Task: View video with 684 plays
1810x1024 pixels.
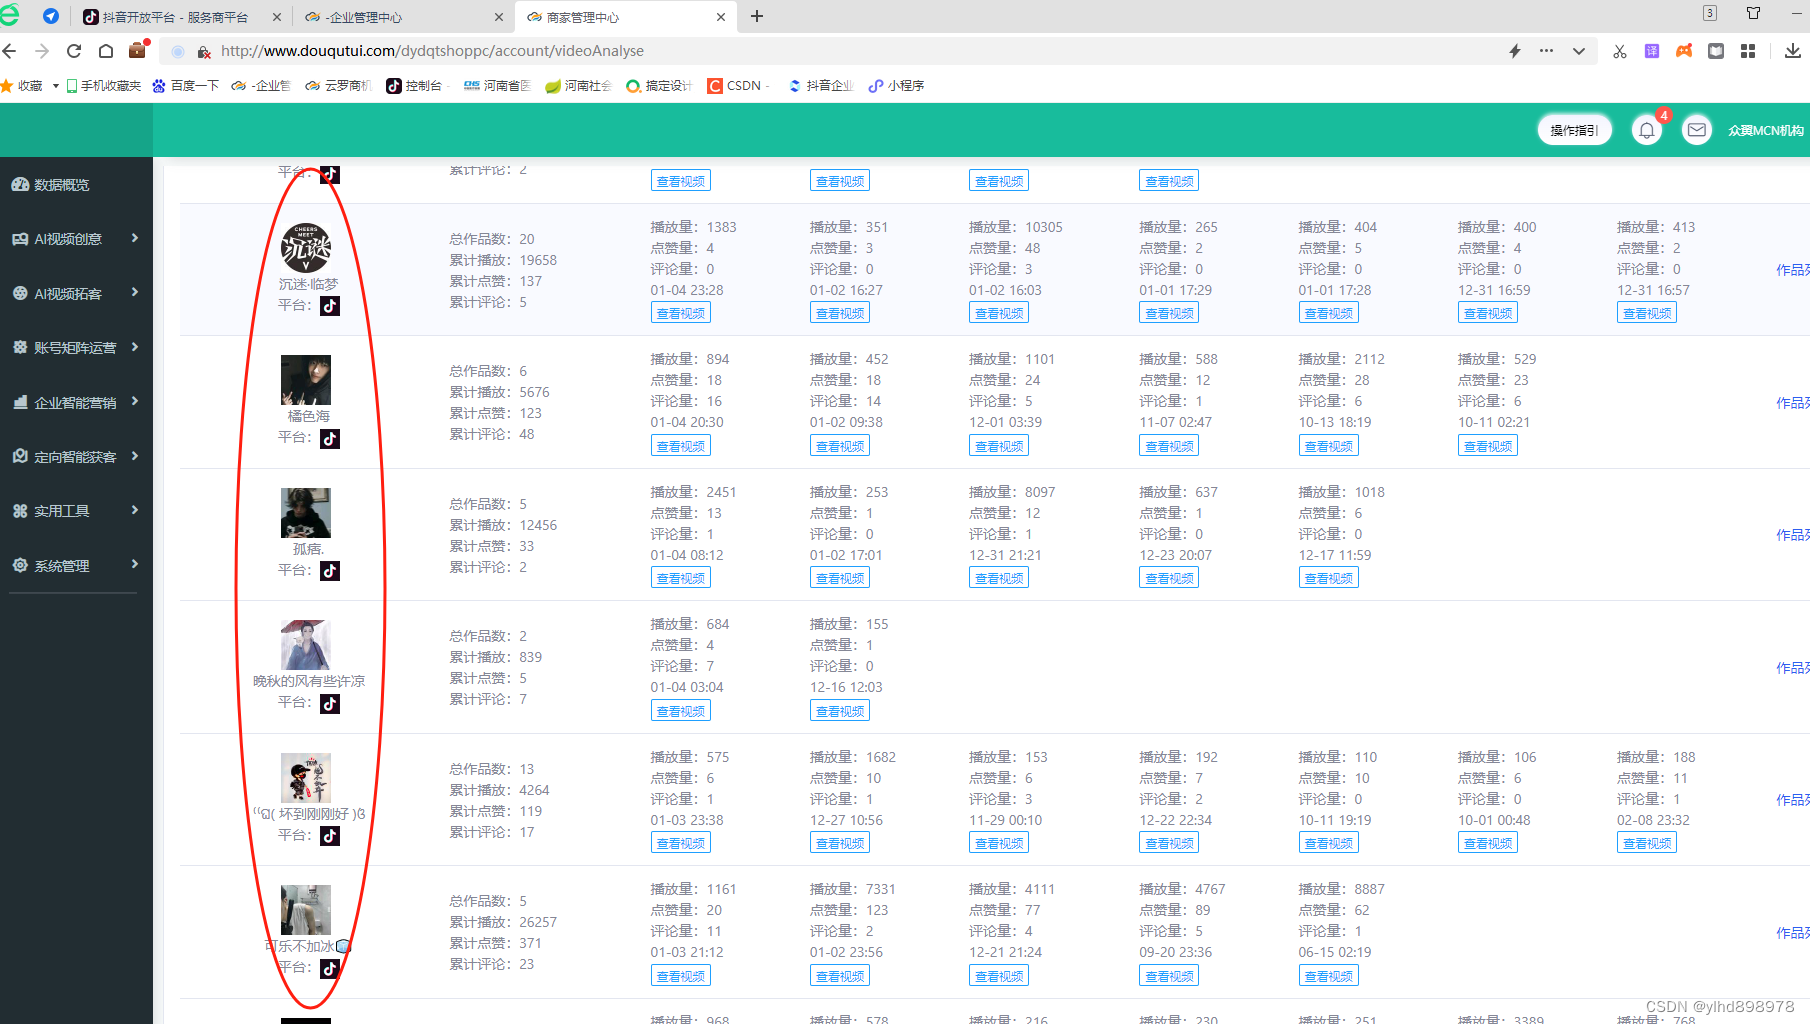Action: pyautogui.click(x=681, y=711)
